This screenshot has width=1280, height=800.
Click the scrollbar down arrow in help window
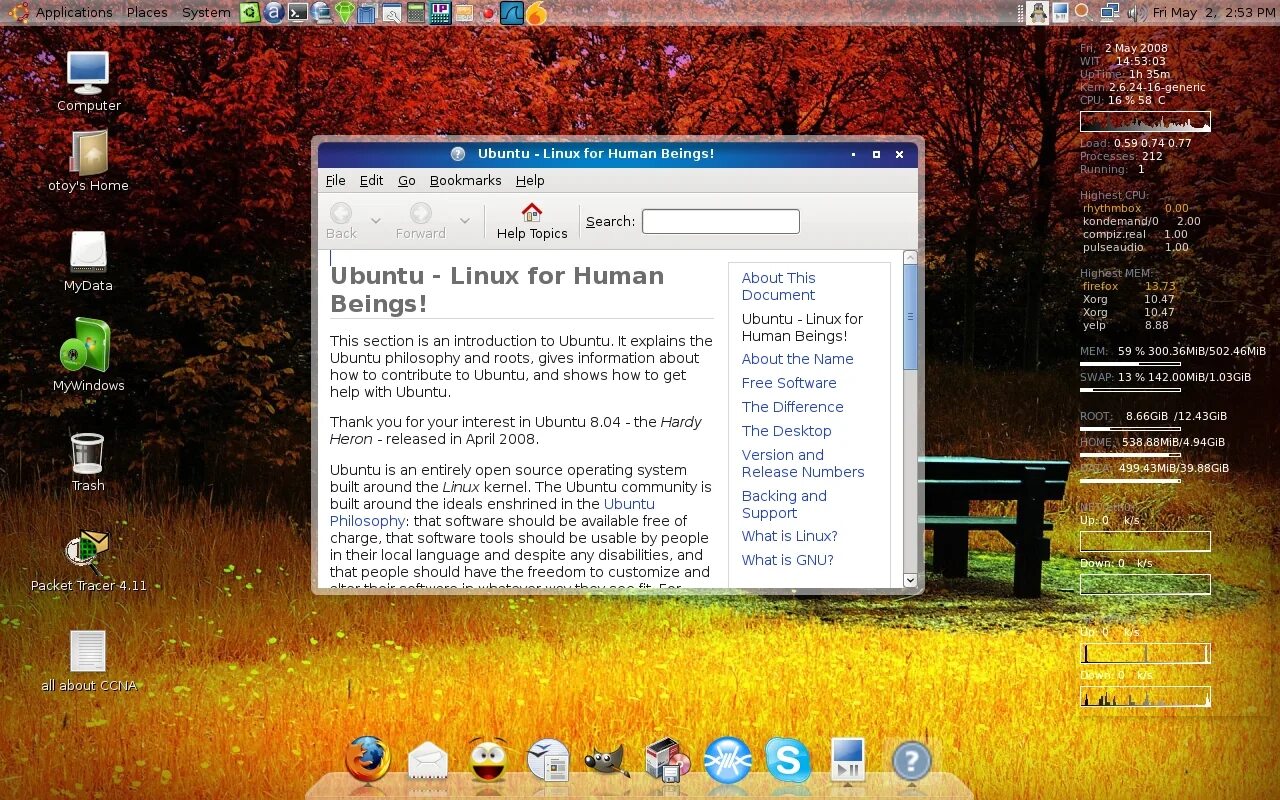910,580
